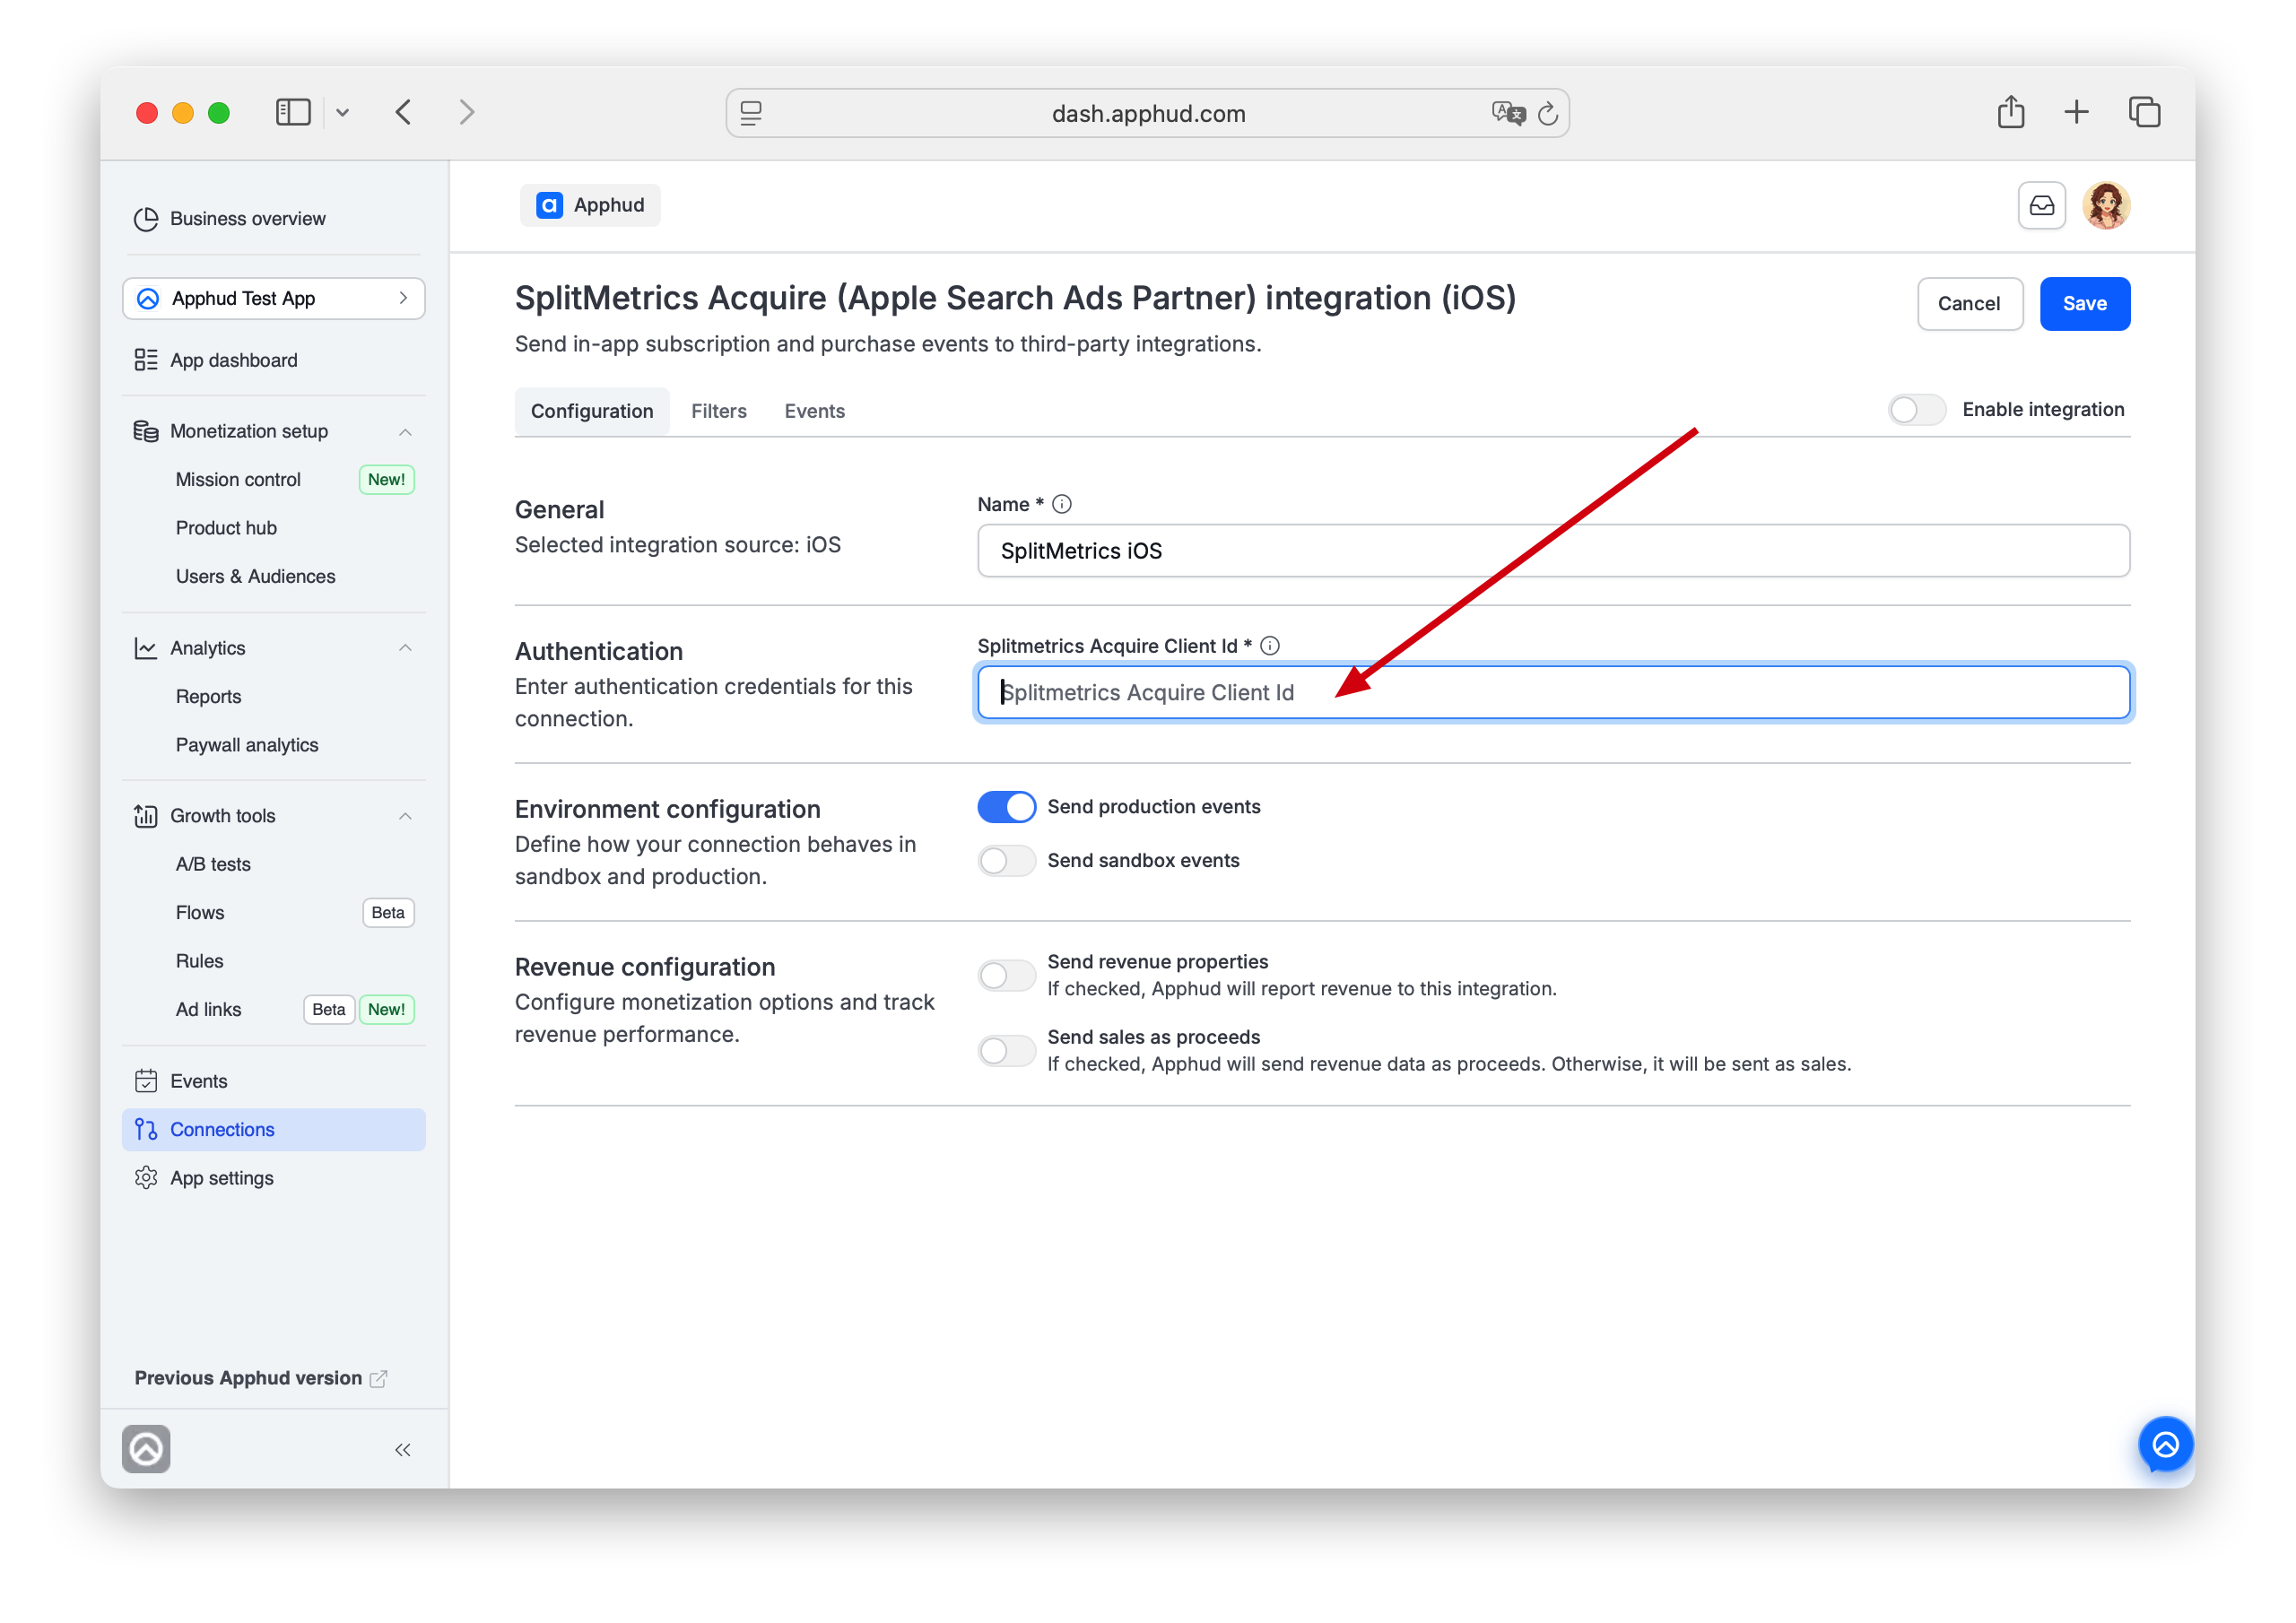
Task: Switch to the Events tab
Action: tap(814, 411)
